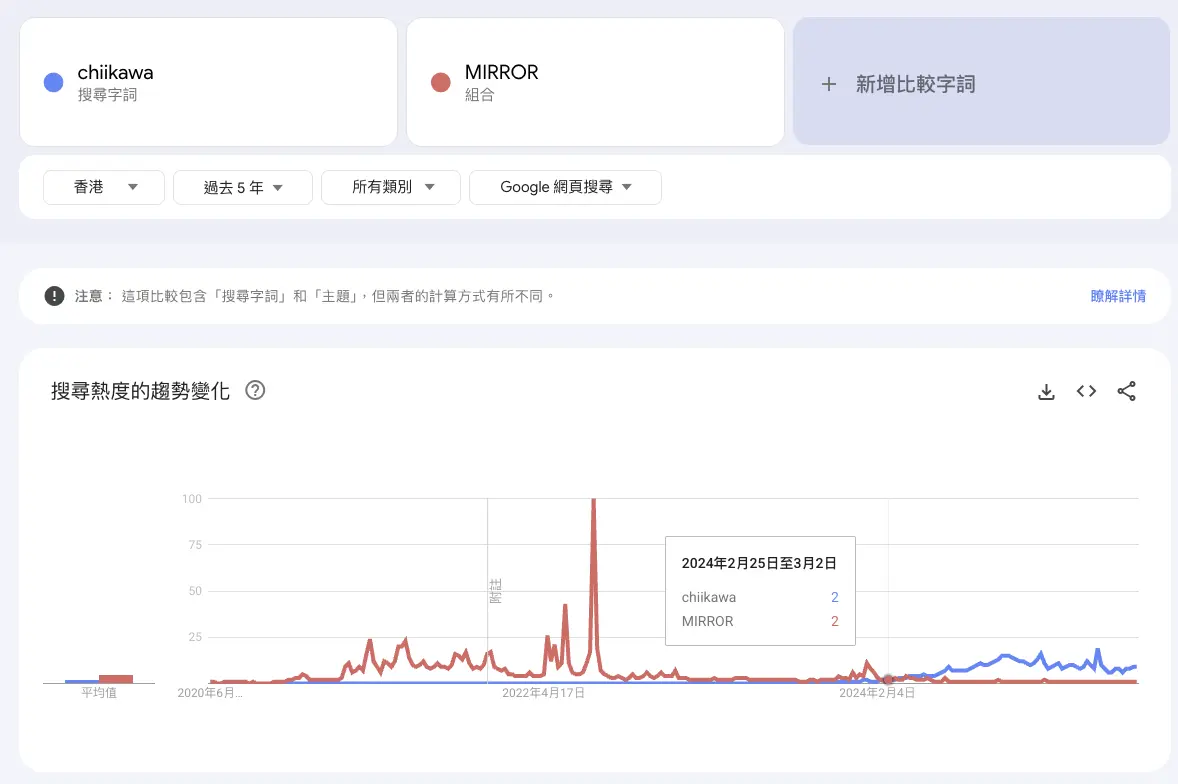Share the interest over time chart

coord(1126,391)
